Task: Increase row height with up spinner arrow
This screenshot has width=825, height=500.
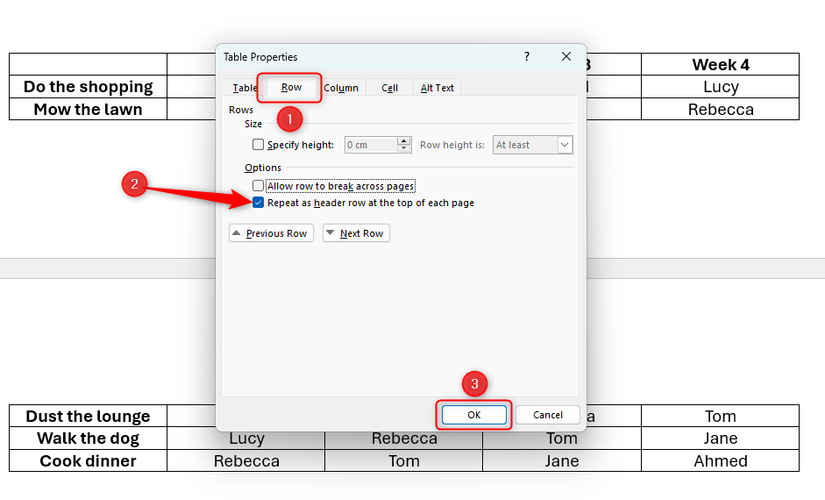Action: [404, 141]
